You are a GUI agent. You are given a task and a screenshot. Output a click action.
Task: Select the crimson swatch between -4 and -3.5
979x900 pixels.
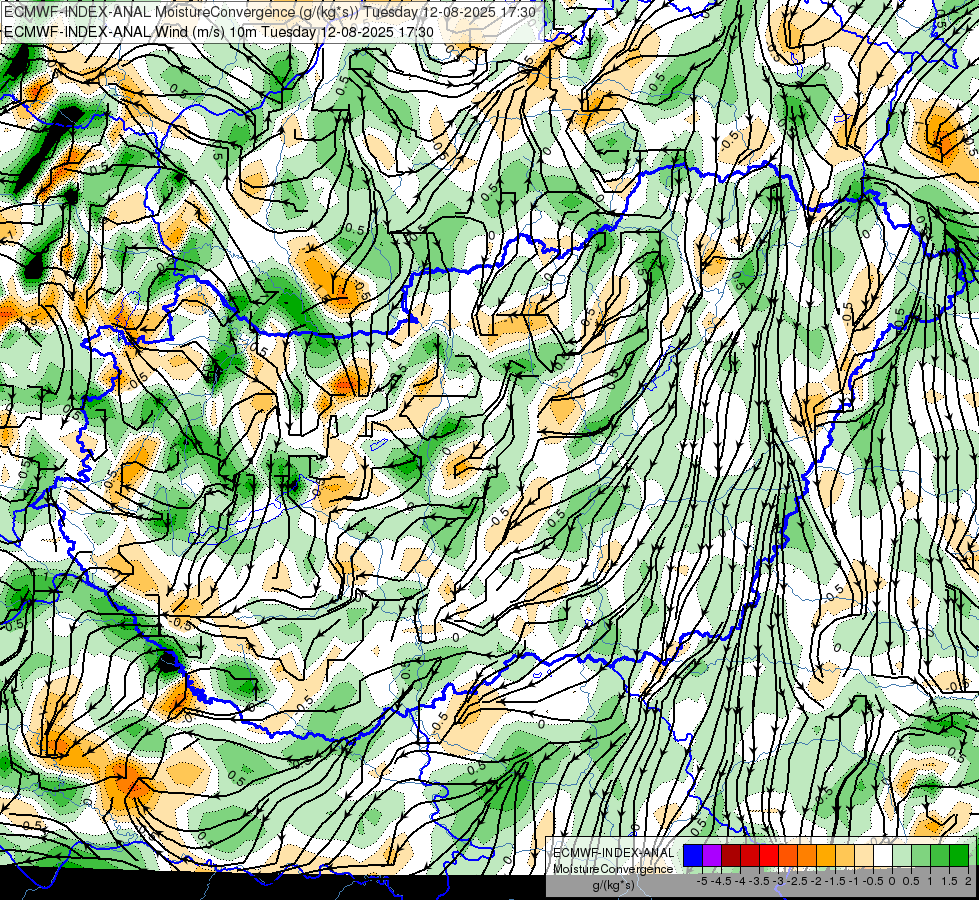(750, 856)
